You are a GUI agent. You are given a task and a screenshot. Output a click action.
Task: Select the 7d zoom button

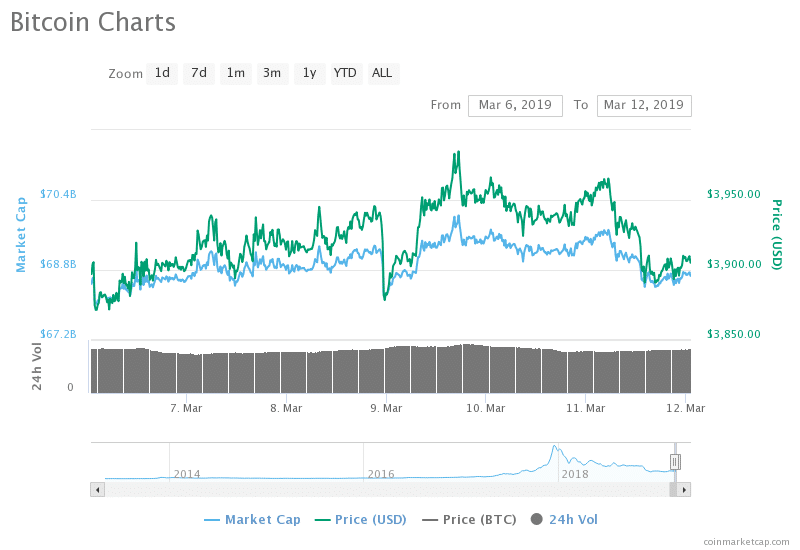point(198,73)
